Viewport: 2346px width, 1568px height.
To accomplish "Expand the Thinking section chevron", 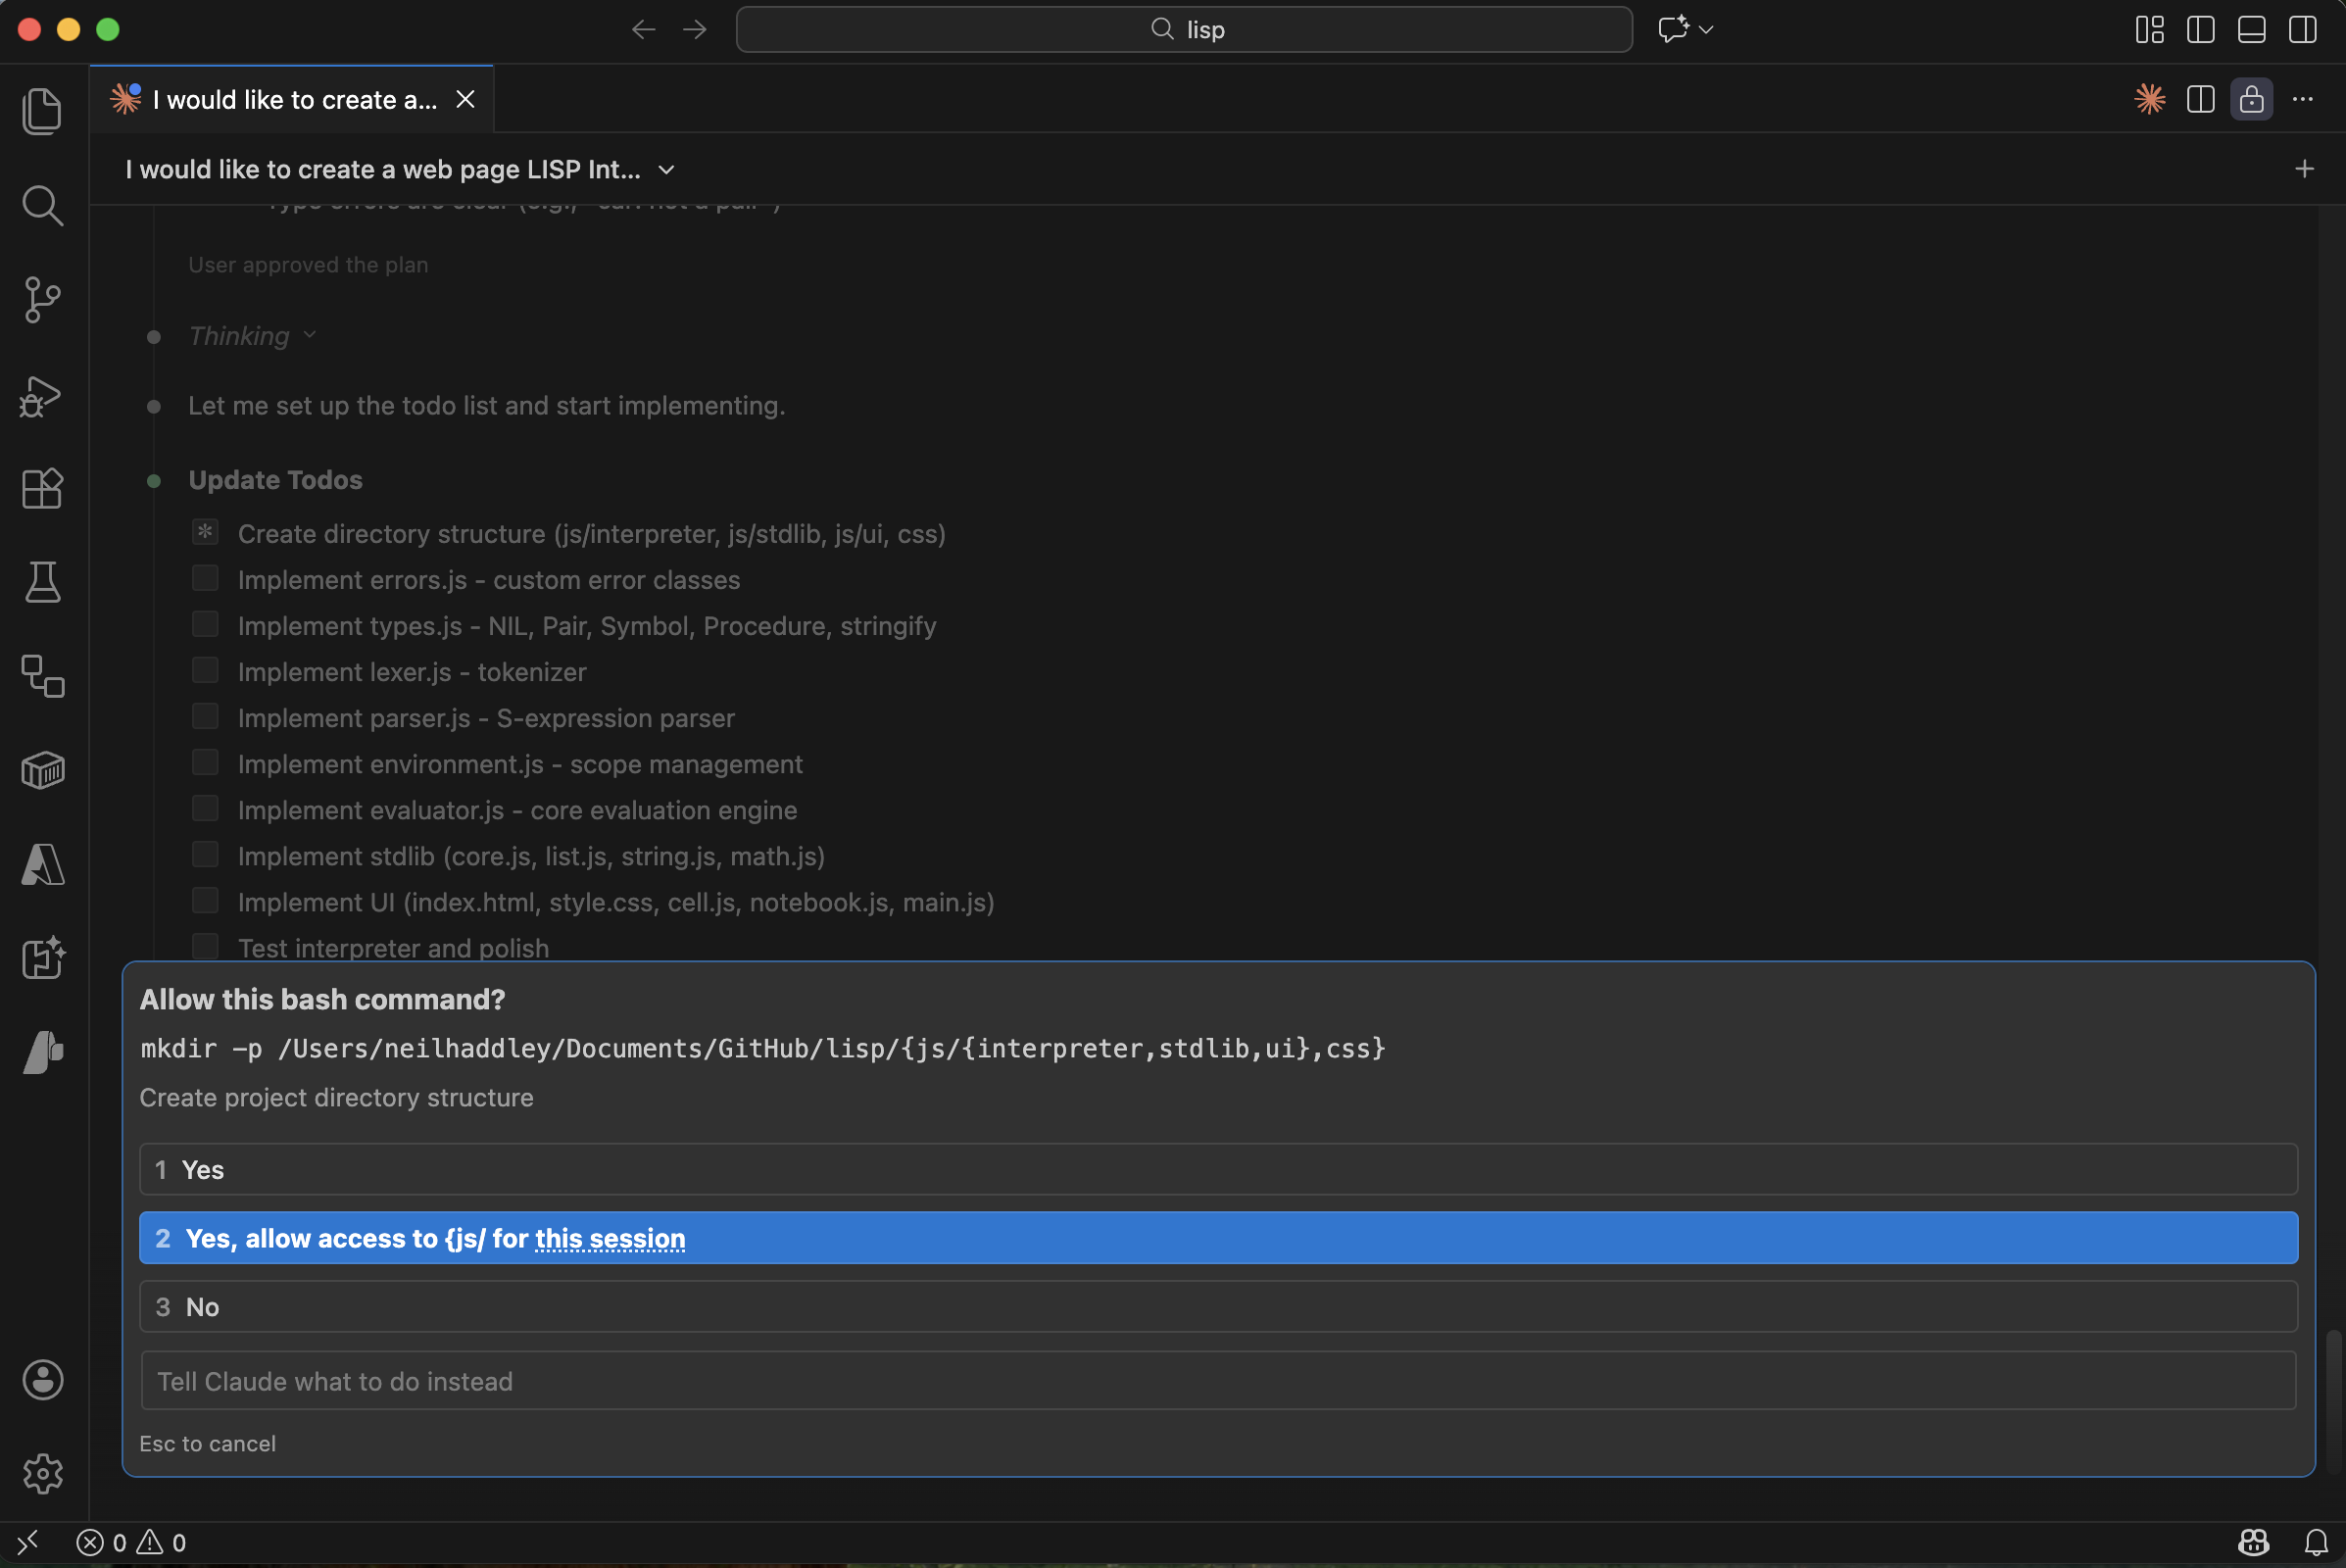I will point(310,335).
